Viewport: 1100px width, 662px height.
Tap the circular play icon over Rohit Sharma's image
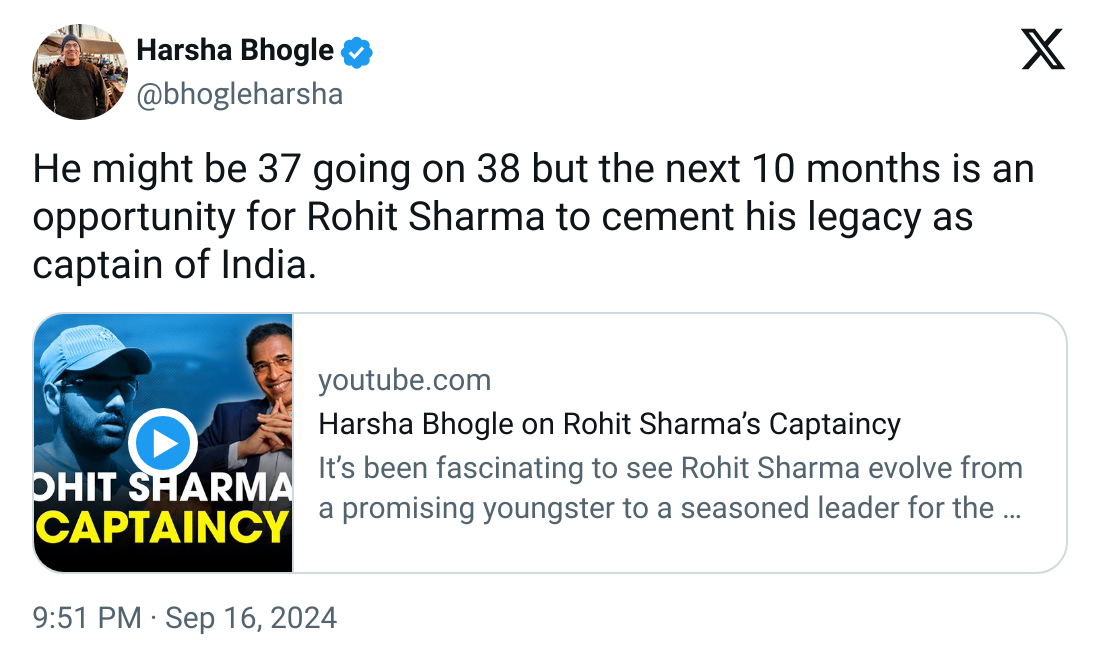163,443
